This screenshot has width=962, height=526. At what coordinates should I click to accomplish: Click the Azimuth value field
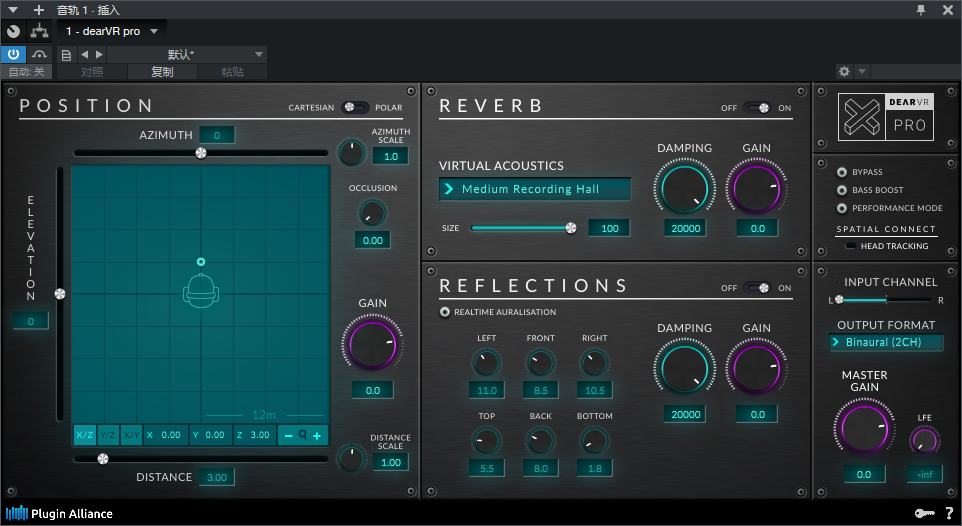point(217,135)
